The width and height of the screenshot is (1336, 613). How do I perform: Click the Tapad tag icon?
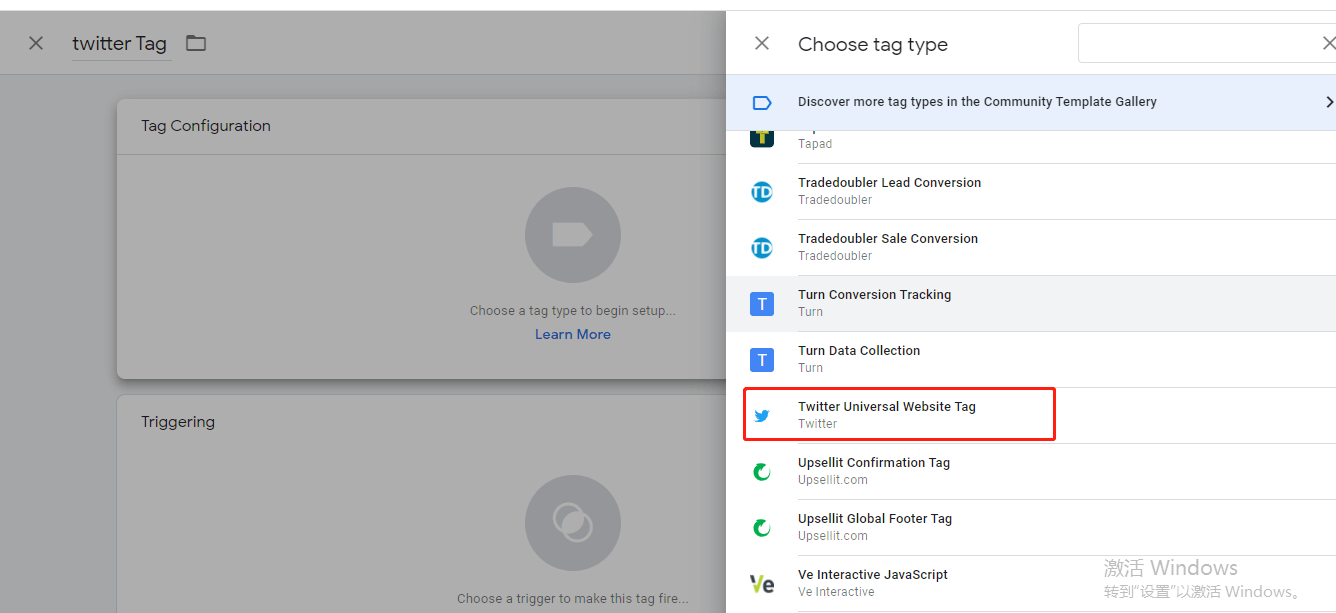[x=762, y=138]
